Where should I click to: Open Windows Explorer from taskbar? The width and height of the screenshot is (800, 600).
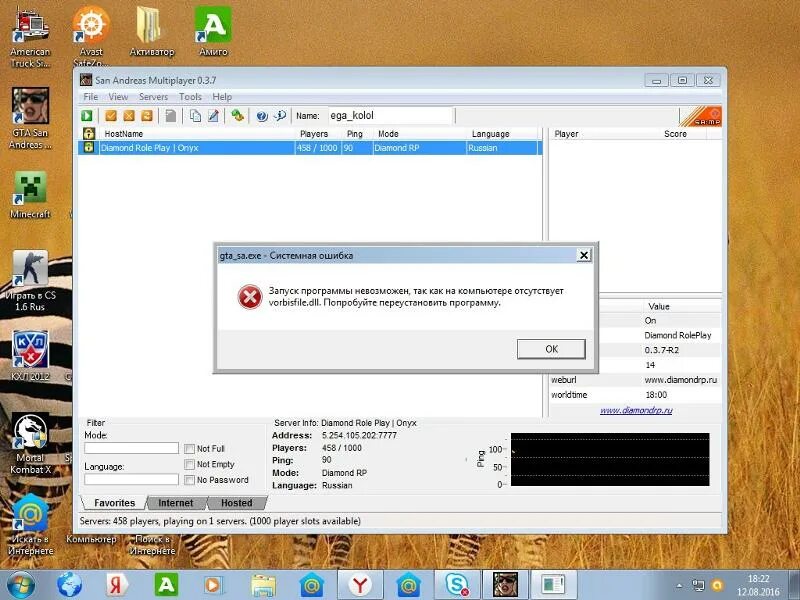click(263, 585)
